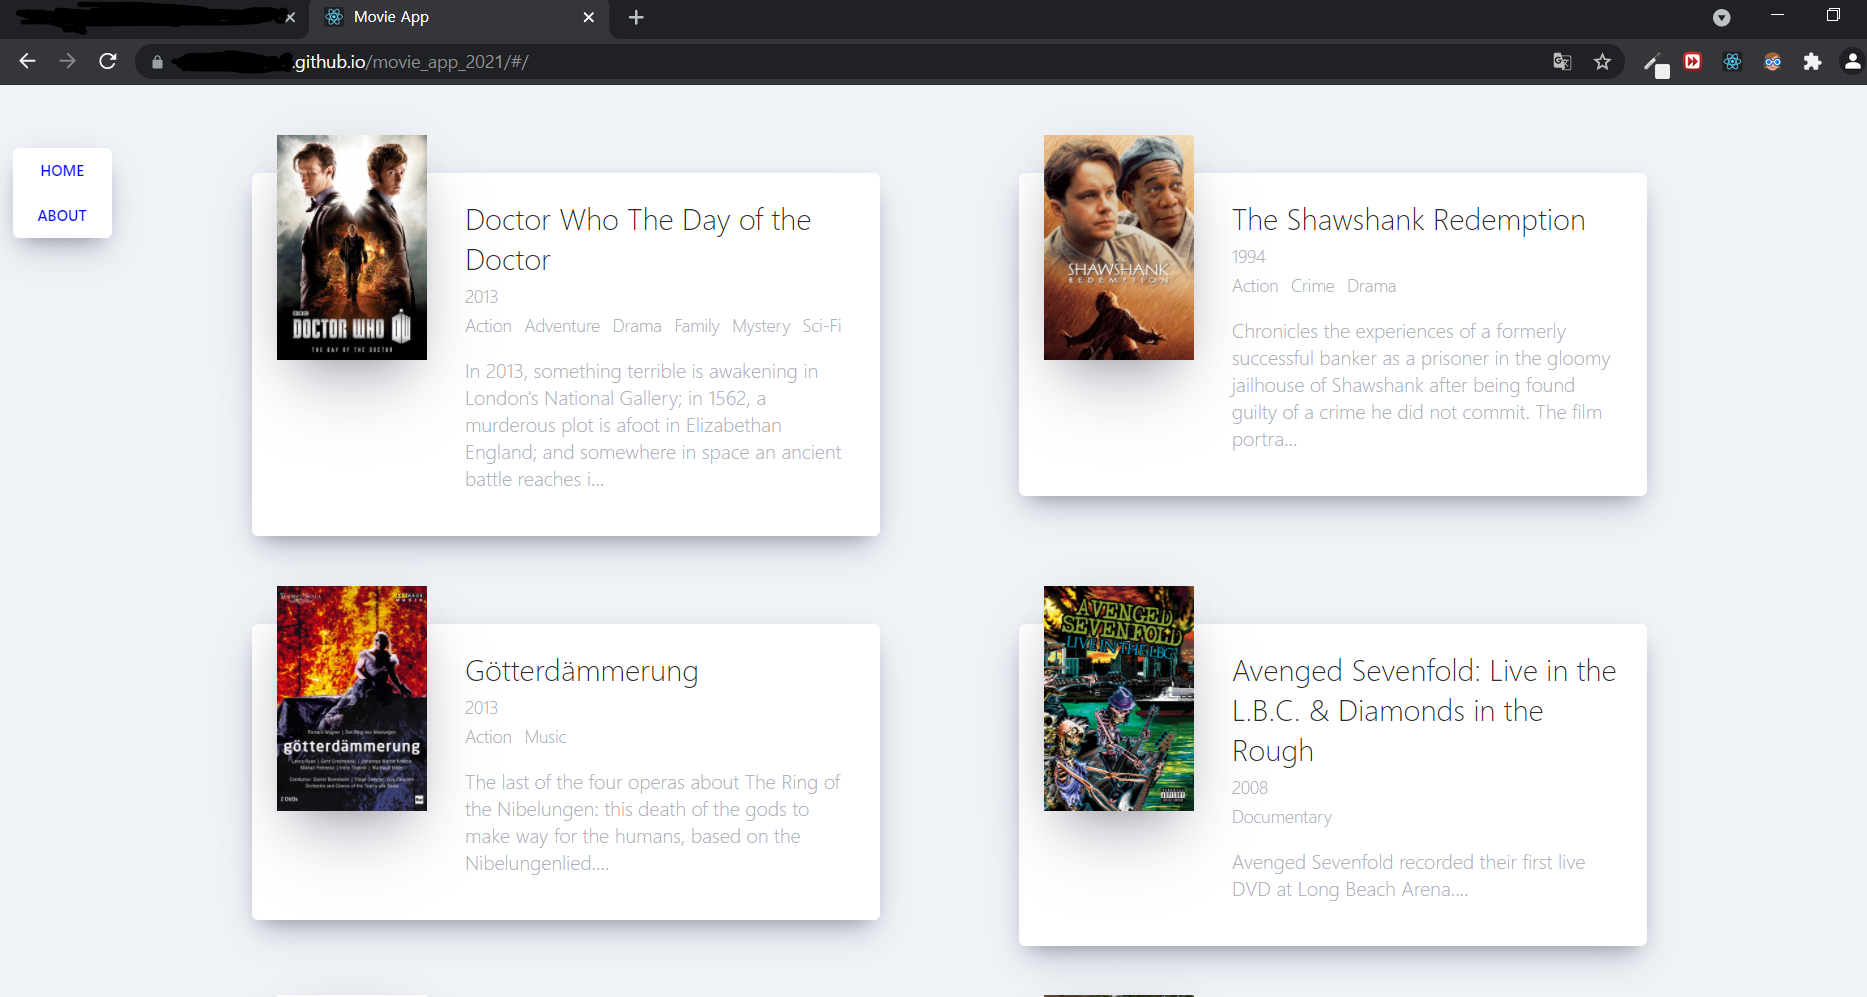This screenshot has width=1867, height=997.
Task: Open Avenged Sevenfold: Live in the L.B.C. title
Action: [1424, 711]
